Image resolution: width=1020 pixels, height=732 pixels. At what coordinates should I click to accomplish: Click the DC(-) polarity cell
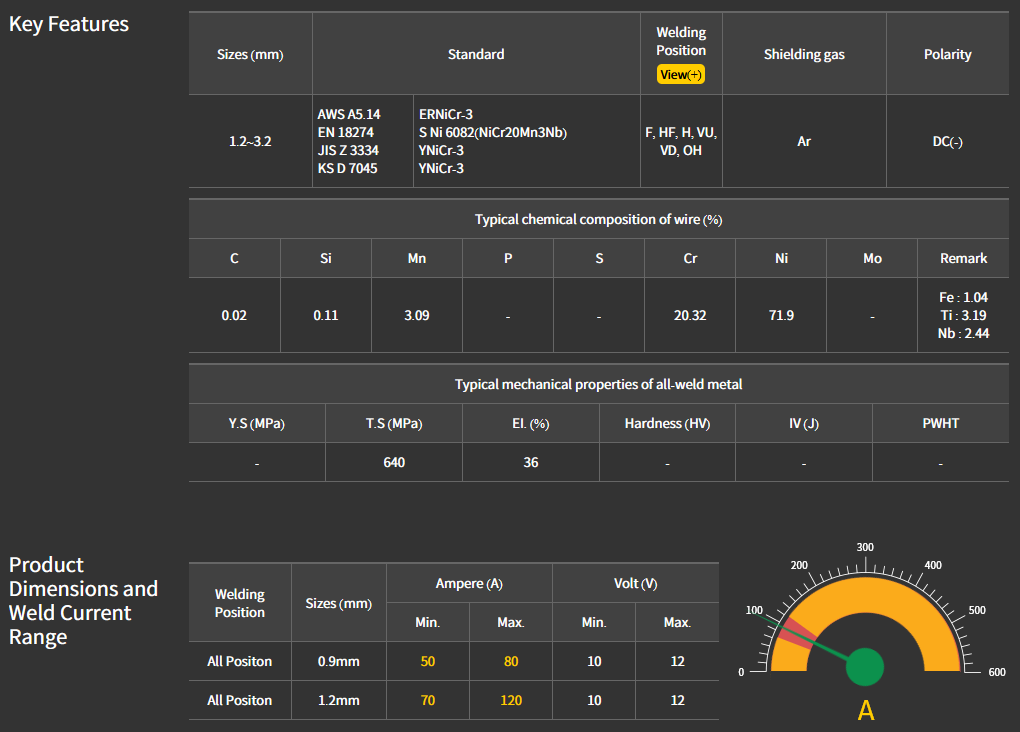pos(947,142)
